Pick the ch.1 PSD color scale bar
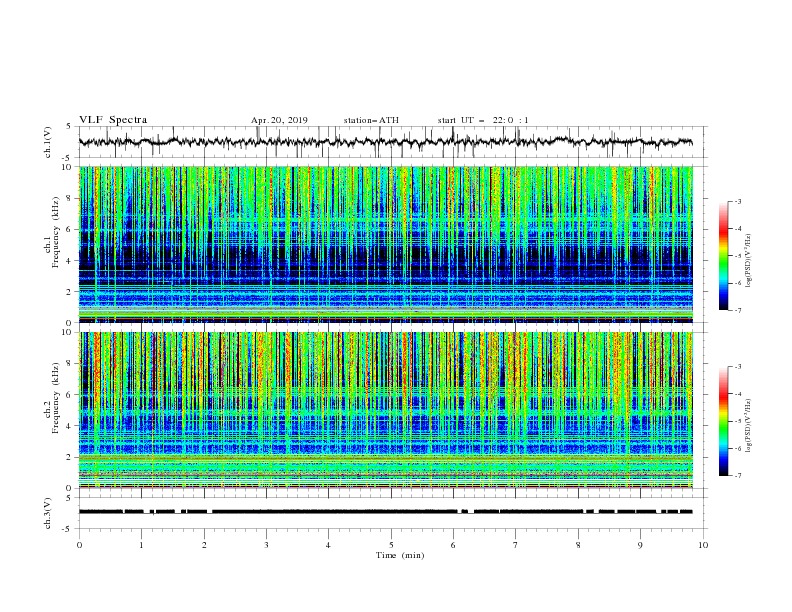The height and width of the screenshot is (612, 792). point(723,256)
